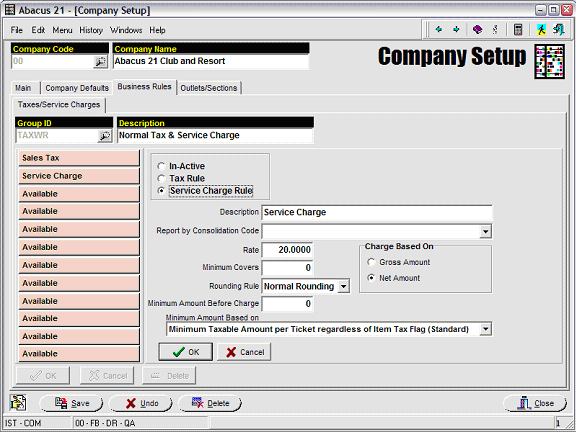
Task: Open the Help menu
Action: point(157,30)
